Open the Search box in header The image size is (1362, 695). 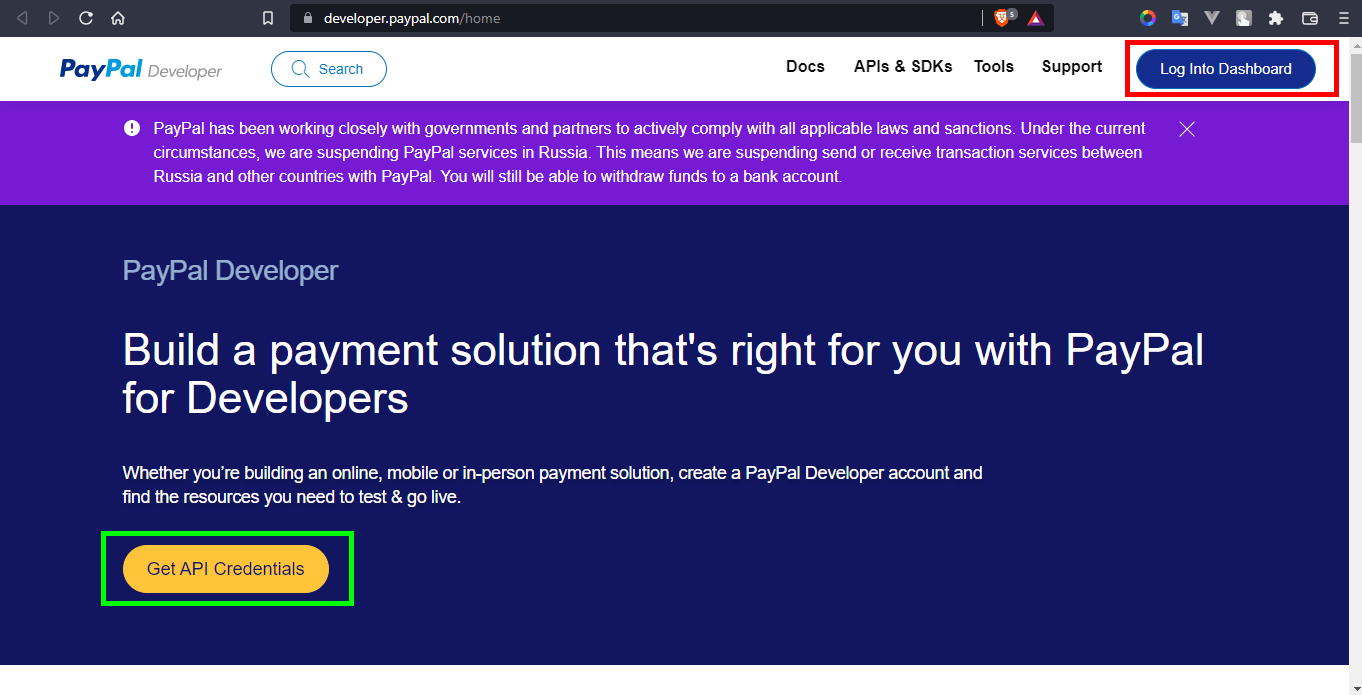(329, 69)
